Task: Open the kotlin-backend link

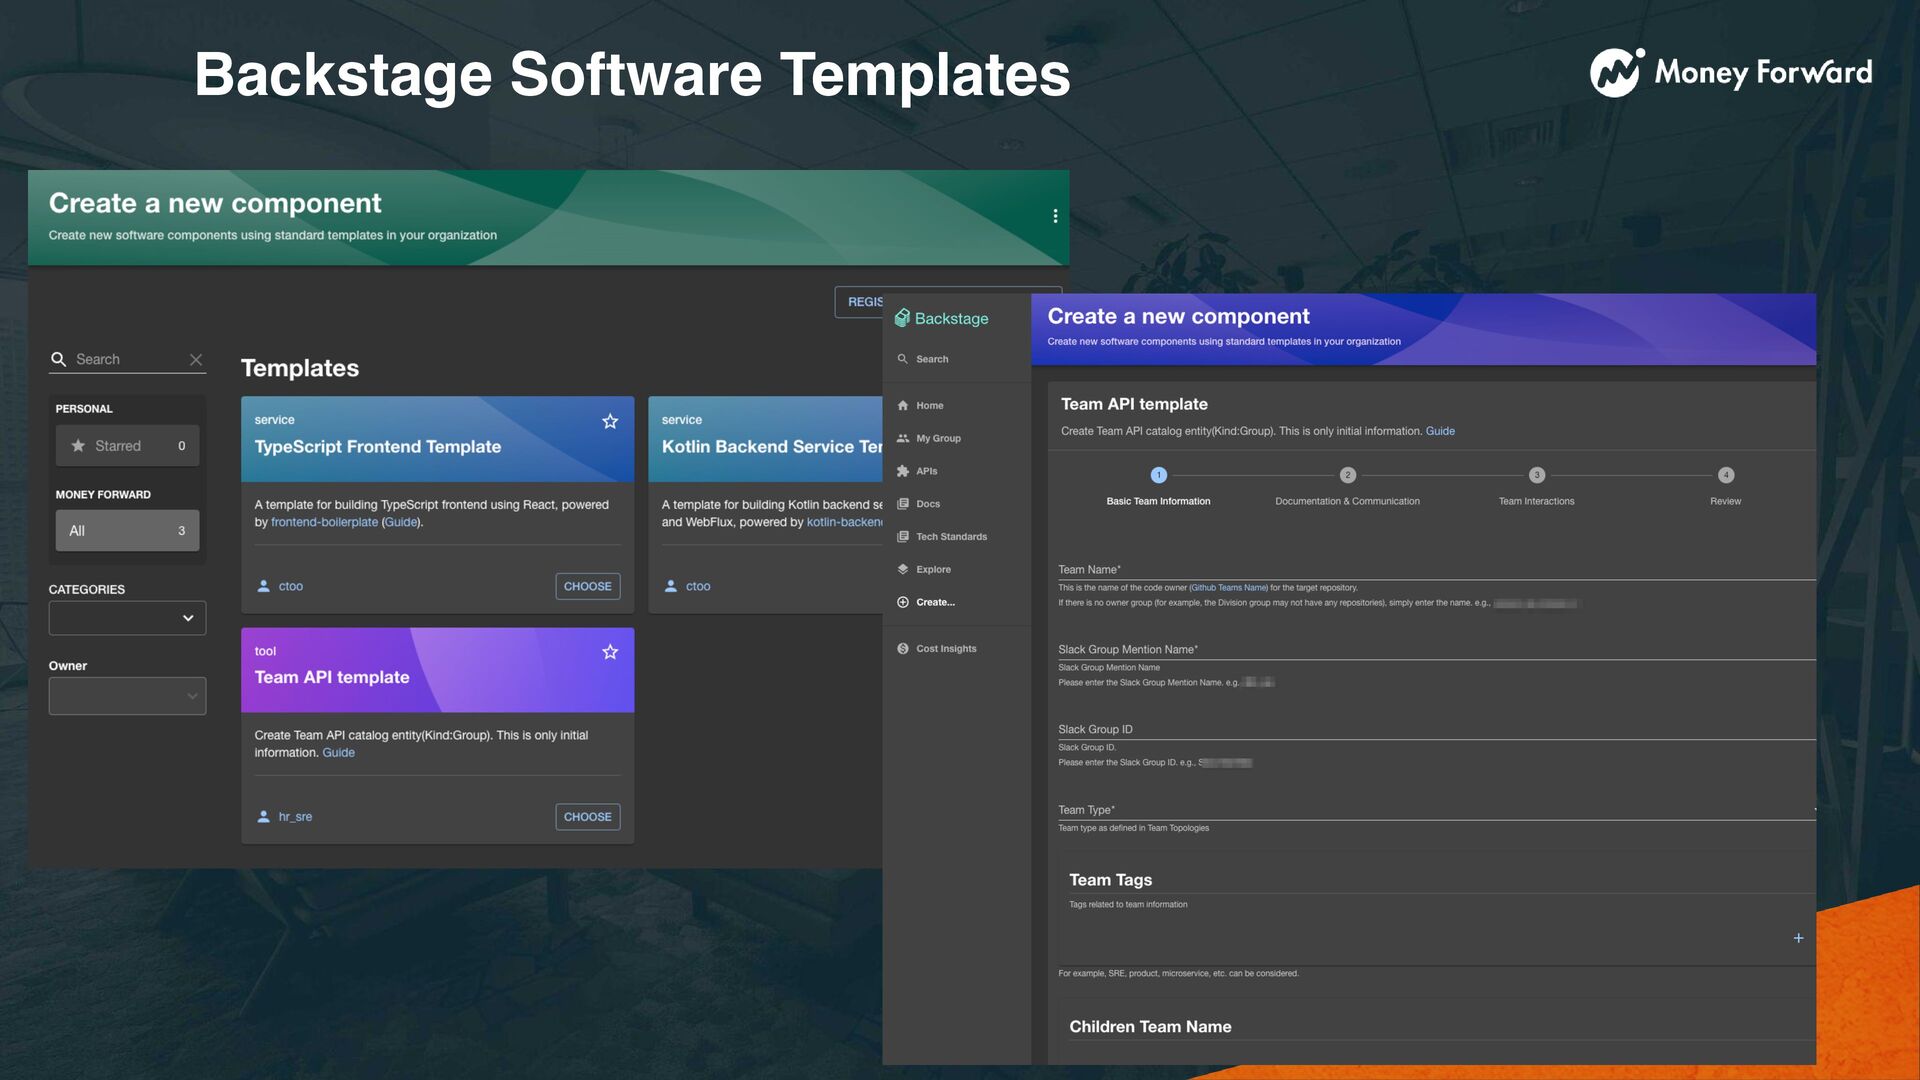Action: pyautogui.click(x=845, y=523)
